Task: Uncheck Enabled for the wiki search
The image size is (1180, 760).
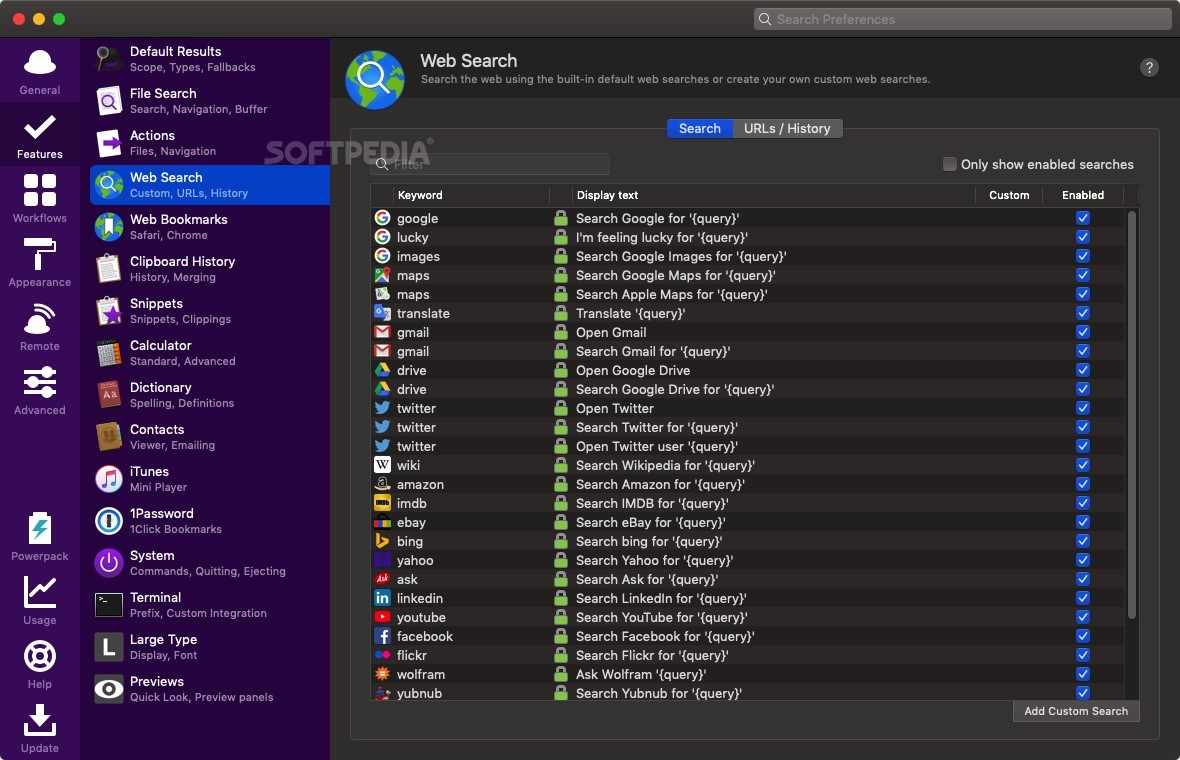Action: [1082, 465]
